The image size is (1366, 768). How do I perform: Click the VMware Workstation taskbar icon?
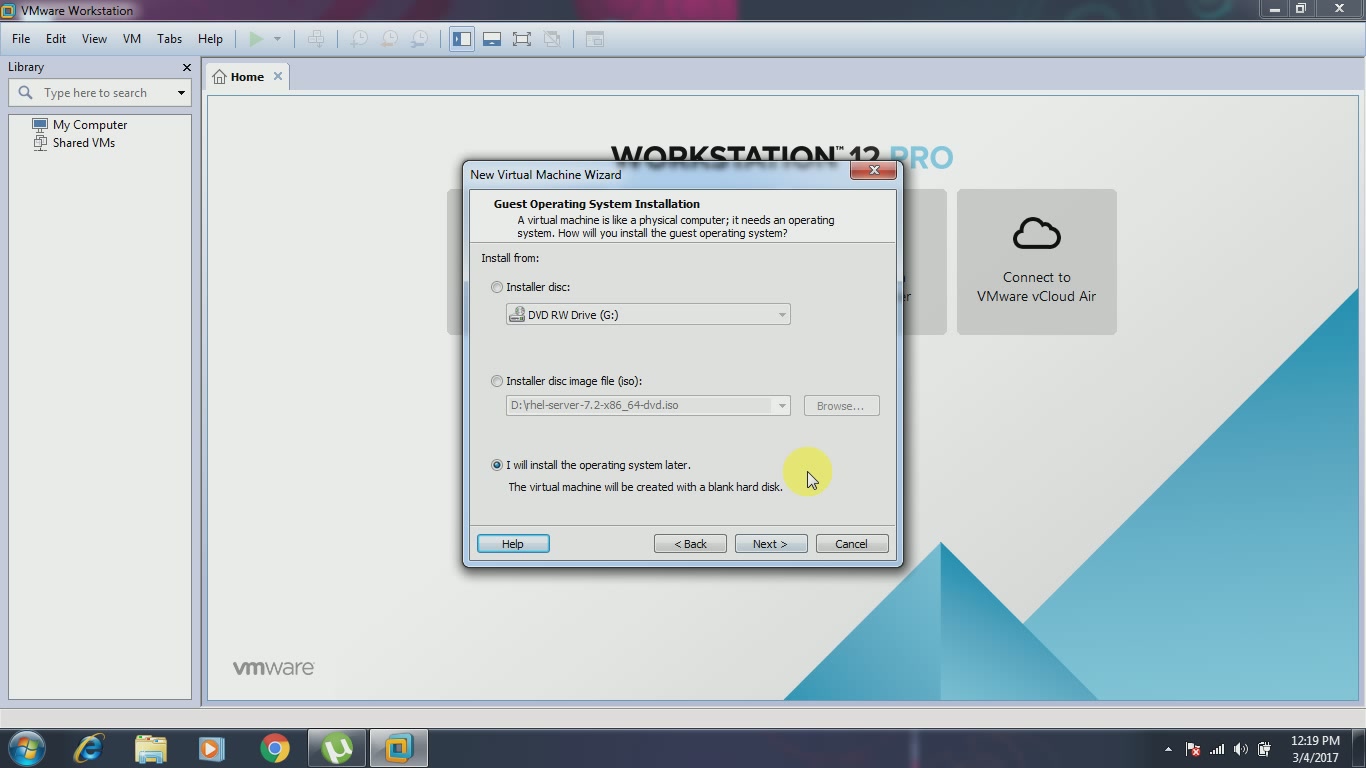coord(399,748)
